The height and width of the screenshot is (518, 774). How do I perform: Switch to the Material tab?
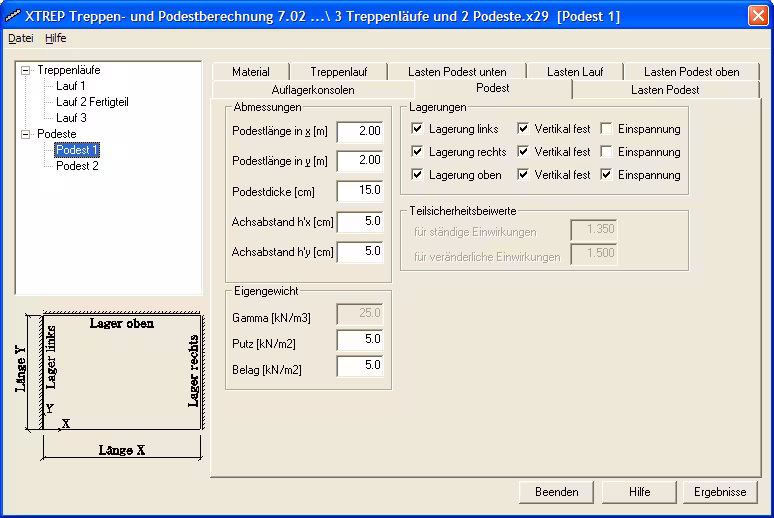250,72
